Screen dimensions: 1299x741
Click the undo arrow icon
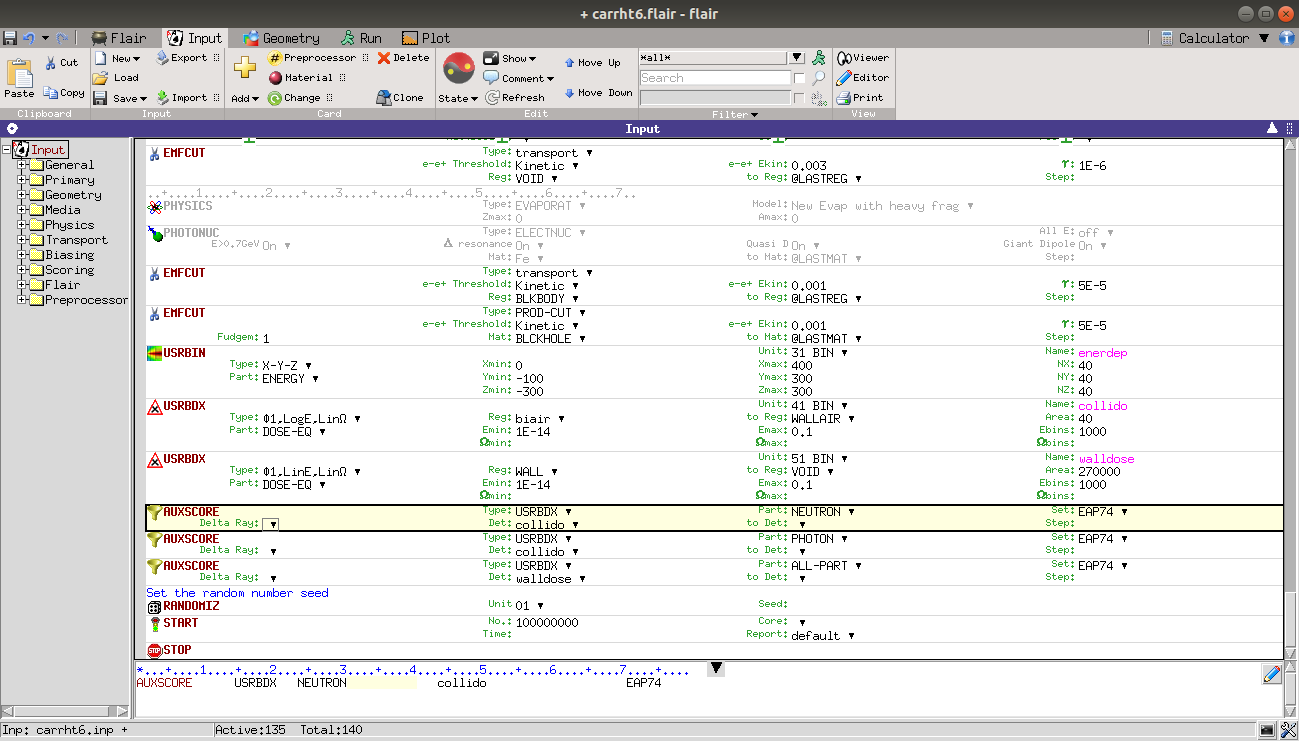(29, 38)
